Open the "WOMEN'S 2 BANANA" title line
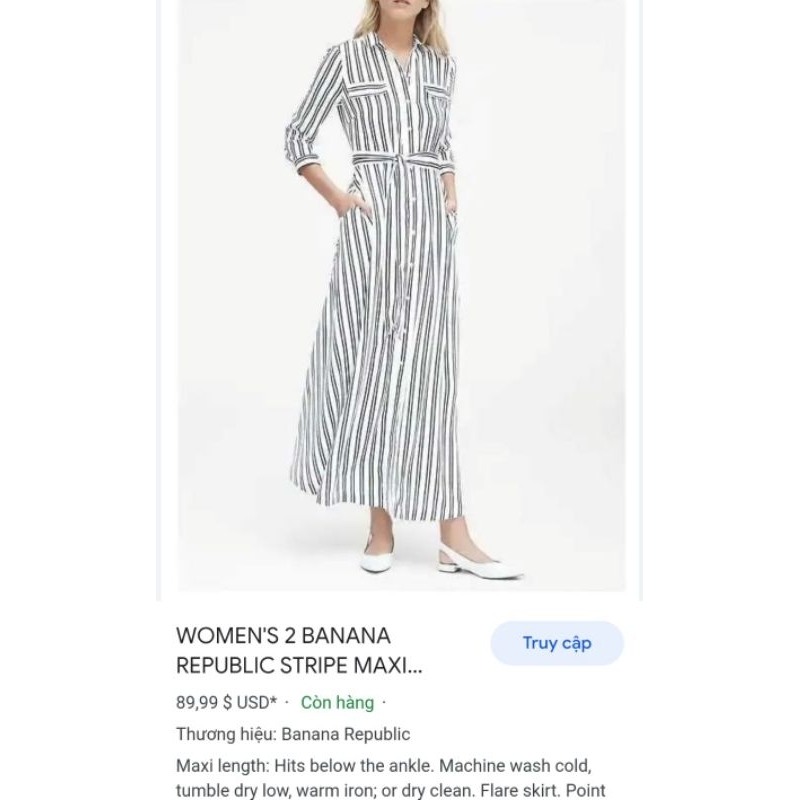 (283, 636)
